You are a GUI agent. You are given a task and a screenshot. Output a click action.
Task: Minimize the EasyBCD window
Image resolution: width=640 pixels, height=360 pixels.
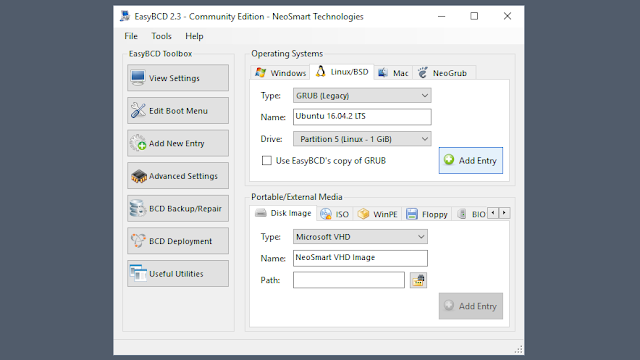pyautogui.click(x=441, y=16)
